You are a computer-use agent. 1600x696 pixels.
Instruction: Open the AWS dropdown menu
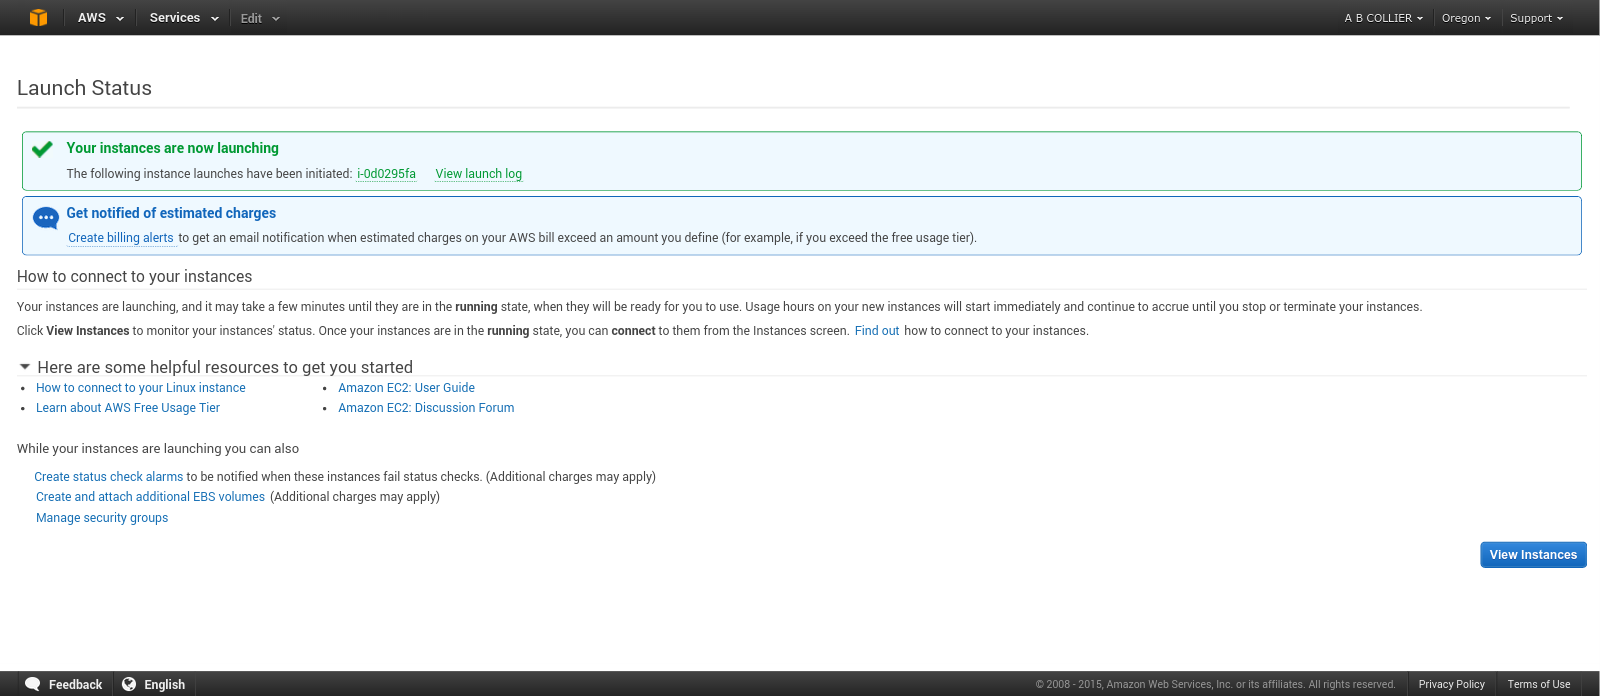(100, 18)
